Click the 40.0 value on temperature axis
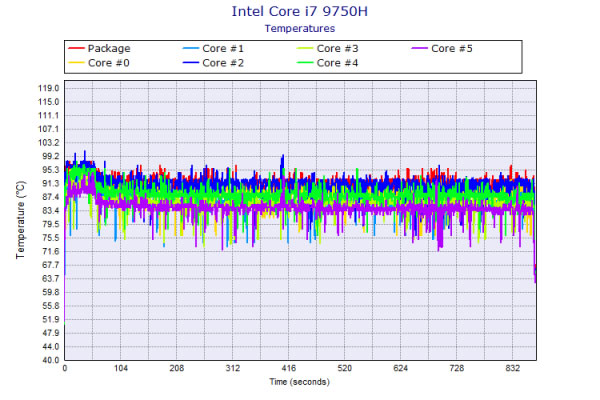This screenshot has height=400, width=600. pyautogui.click(x=51, y=360)
